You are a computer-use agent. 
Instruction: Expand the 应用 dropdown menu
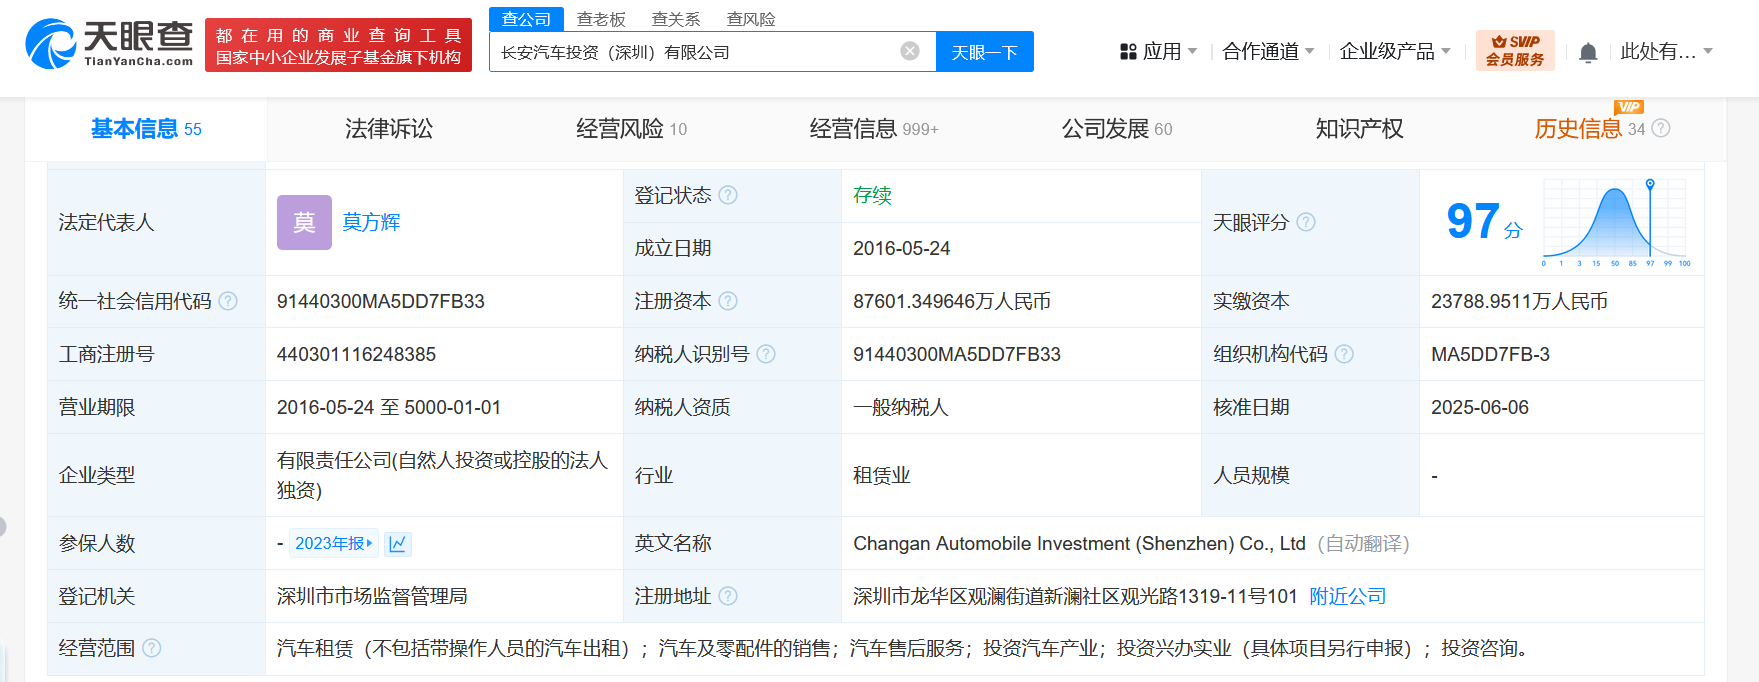pos(1158,52)
